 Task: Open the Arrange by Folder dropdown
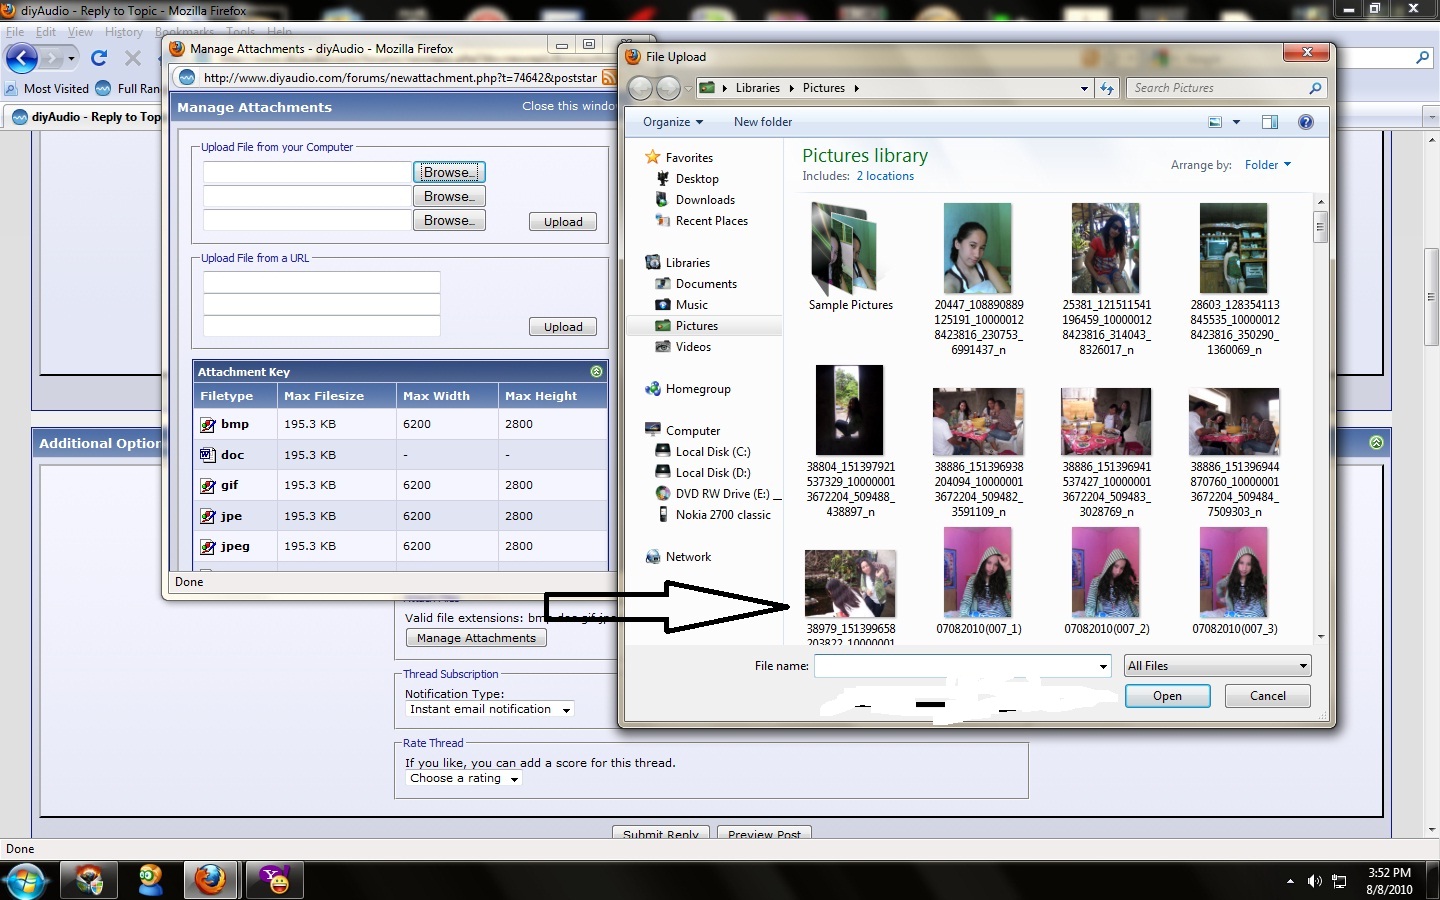pyautogui.click(x=1267, y=165)
